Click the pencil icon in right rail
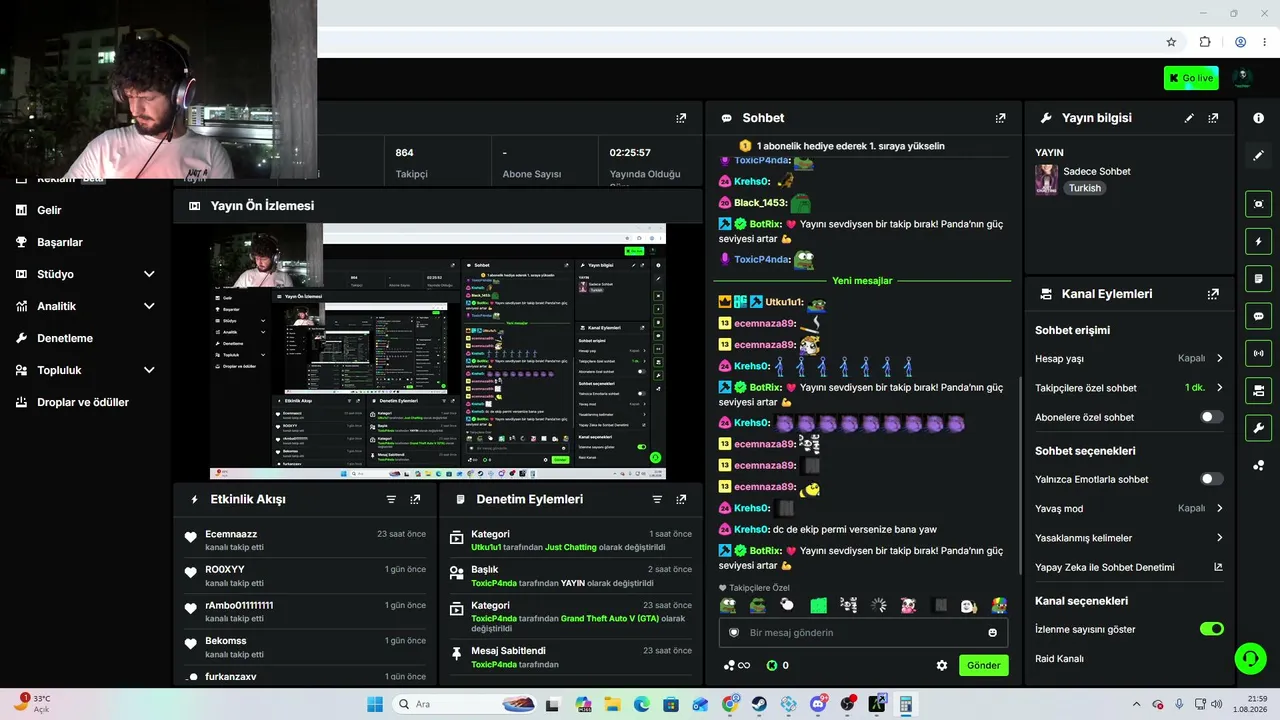 (x=1258, y=155)
